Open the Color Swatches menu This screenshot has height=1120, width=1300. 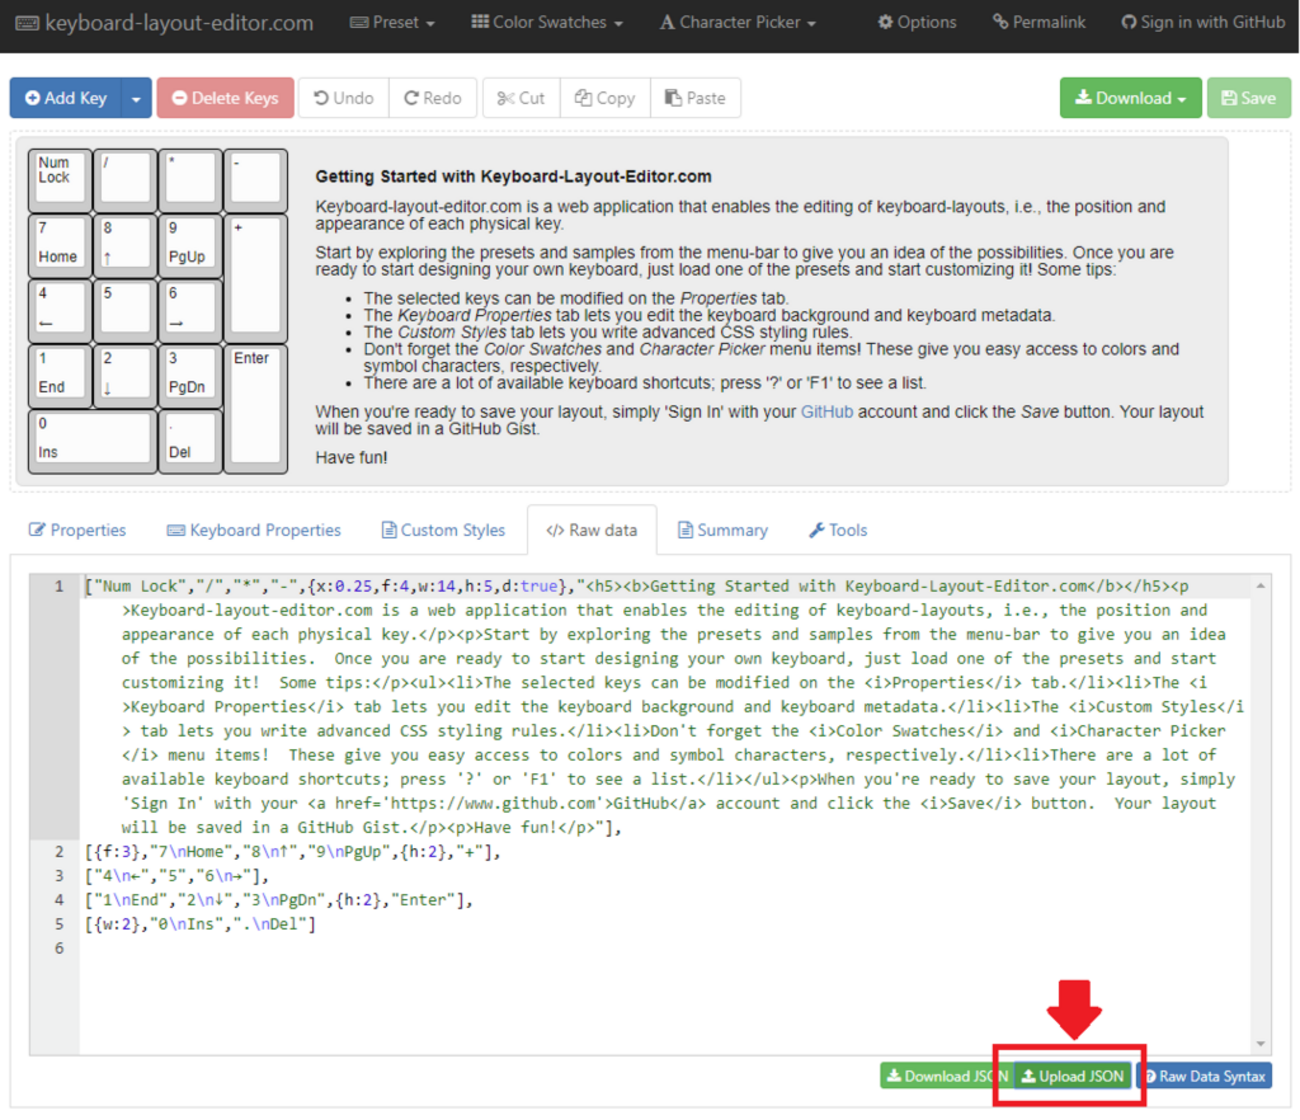point(547,22)
